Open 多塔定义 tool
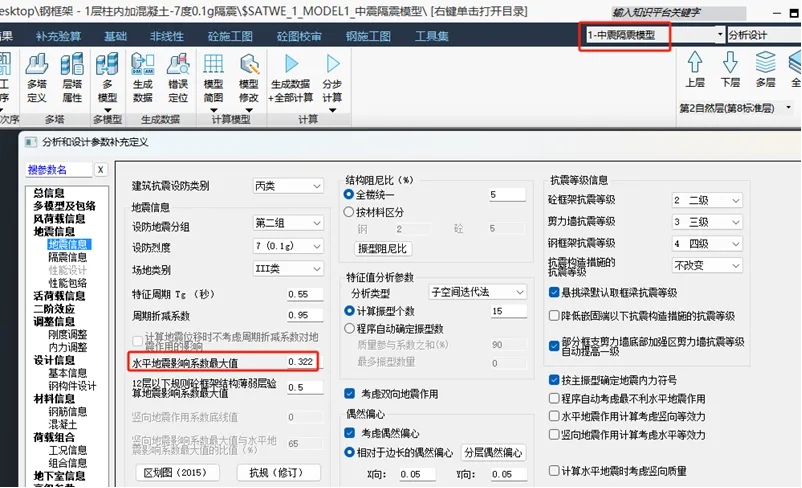Screen dimensions: 802x488 click(37, 78)
